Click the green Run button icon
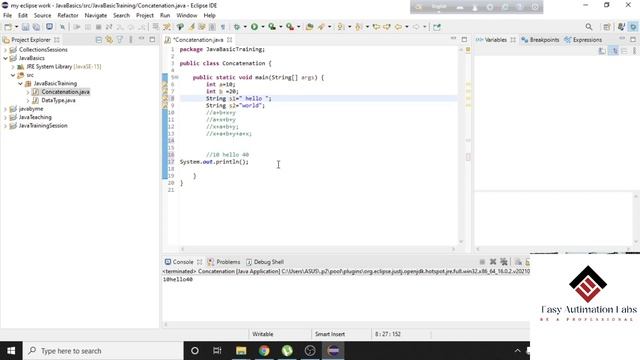This screenshot has width=640, height=360. [254, 27]
